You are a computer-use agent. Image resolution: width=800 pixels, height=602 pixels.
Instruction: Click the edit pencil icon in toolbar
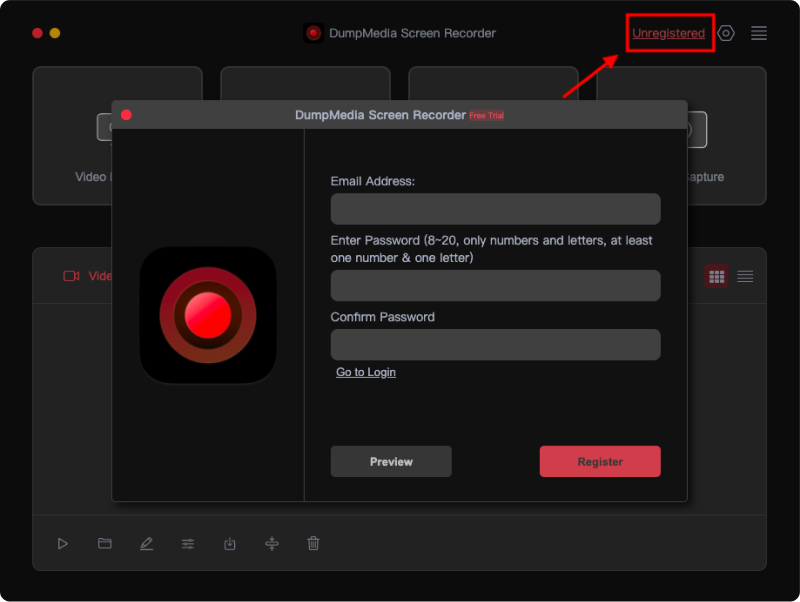point(146,543)
